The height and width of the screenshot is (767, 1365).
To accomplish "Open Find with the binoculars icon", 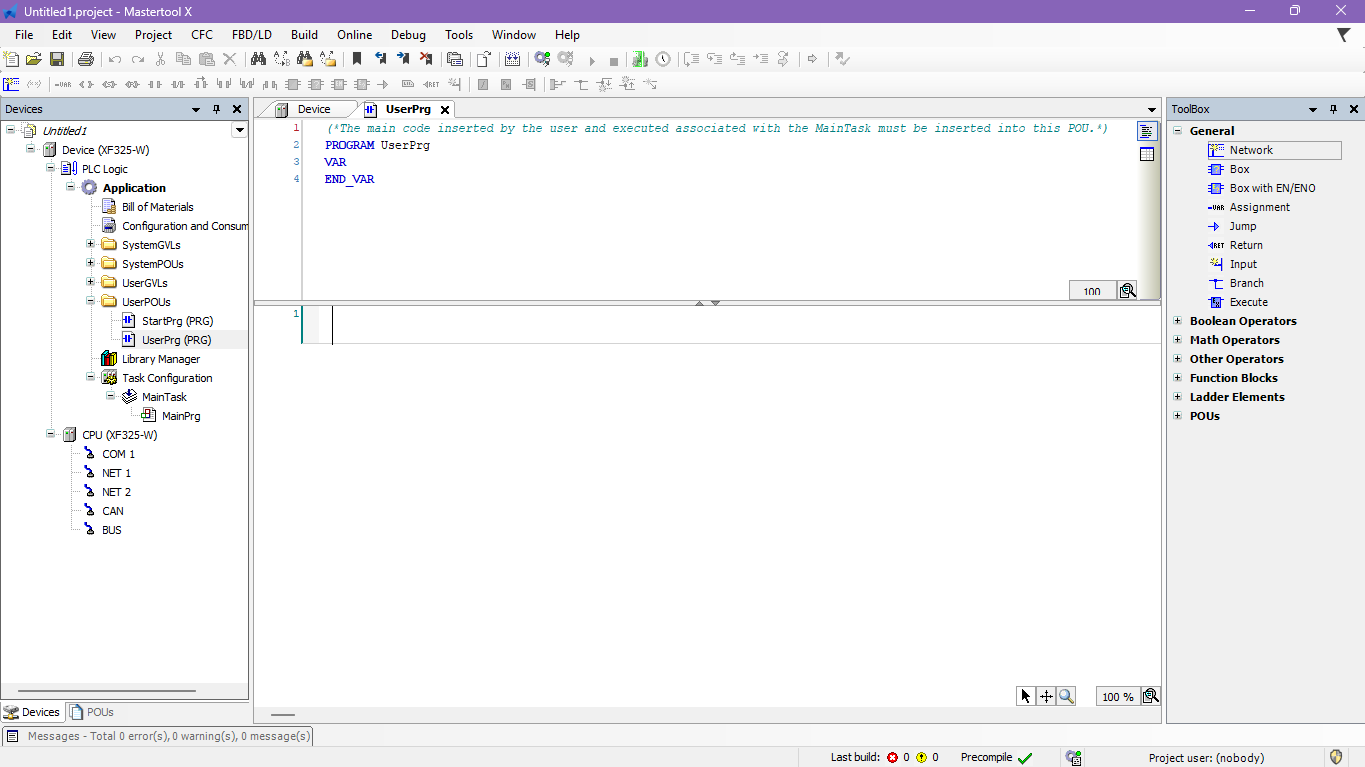I will pyautogui.click(x=257, y=60).
